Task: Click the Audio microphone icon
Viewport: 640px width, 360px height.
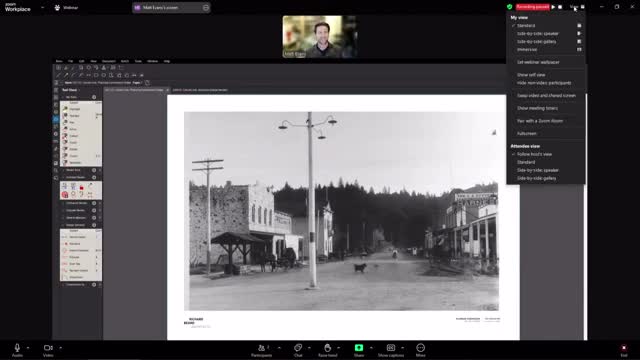Action: 17,348
